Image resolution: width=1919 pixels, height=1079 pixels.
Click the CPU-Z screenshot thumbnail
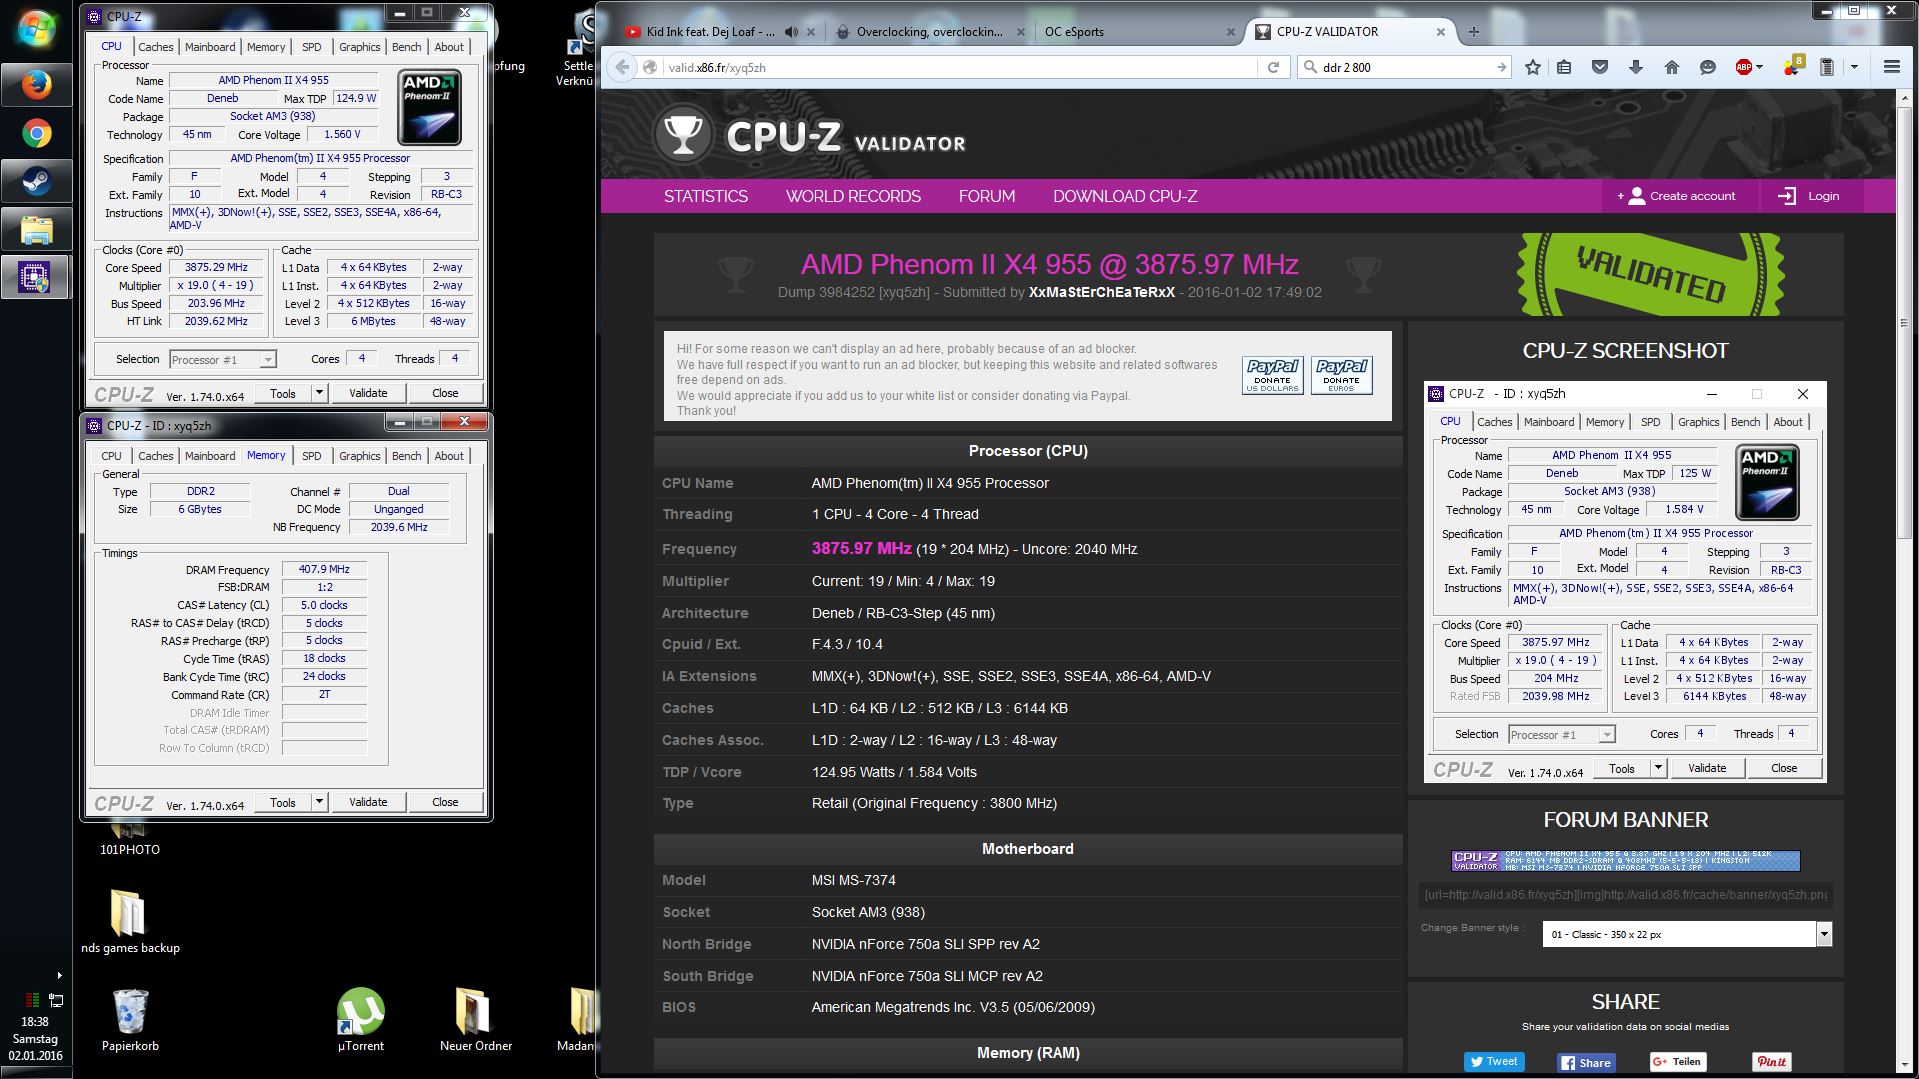tap(1625, 581)
